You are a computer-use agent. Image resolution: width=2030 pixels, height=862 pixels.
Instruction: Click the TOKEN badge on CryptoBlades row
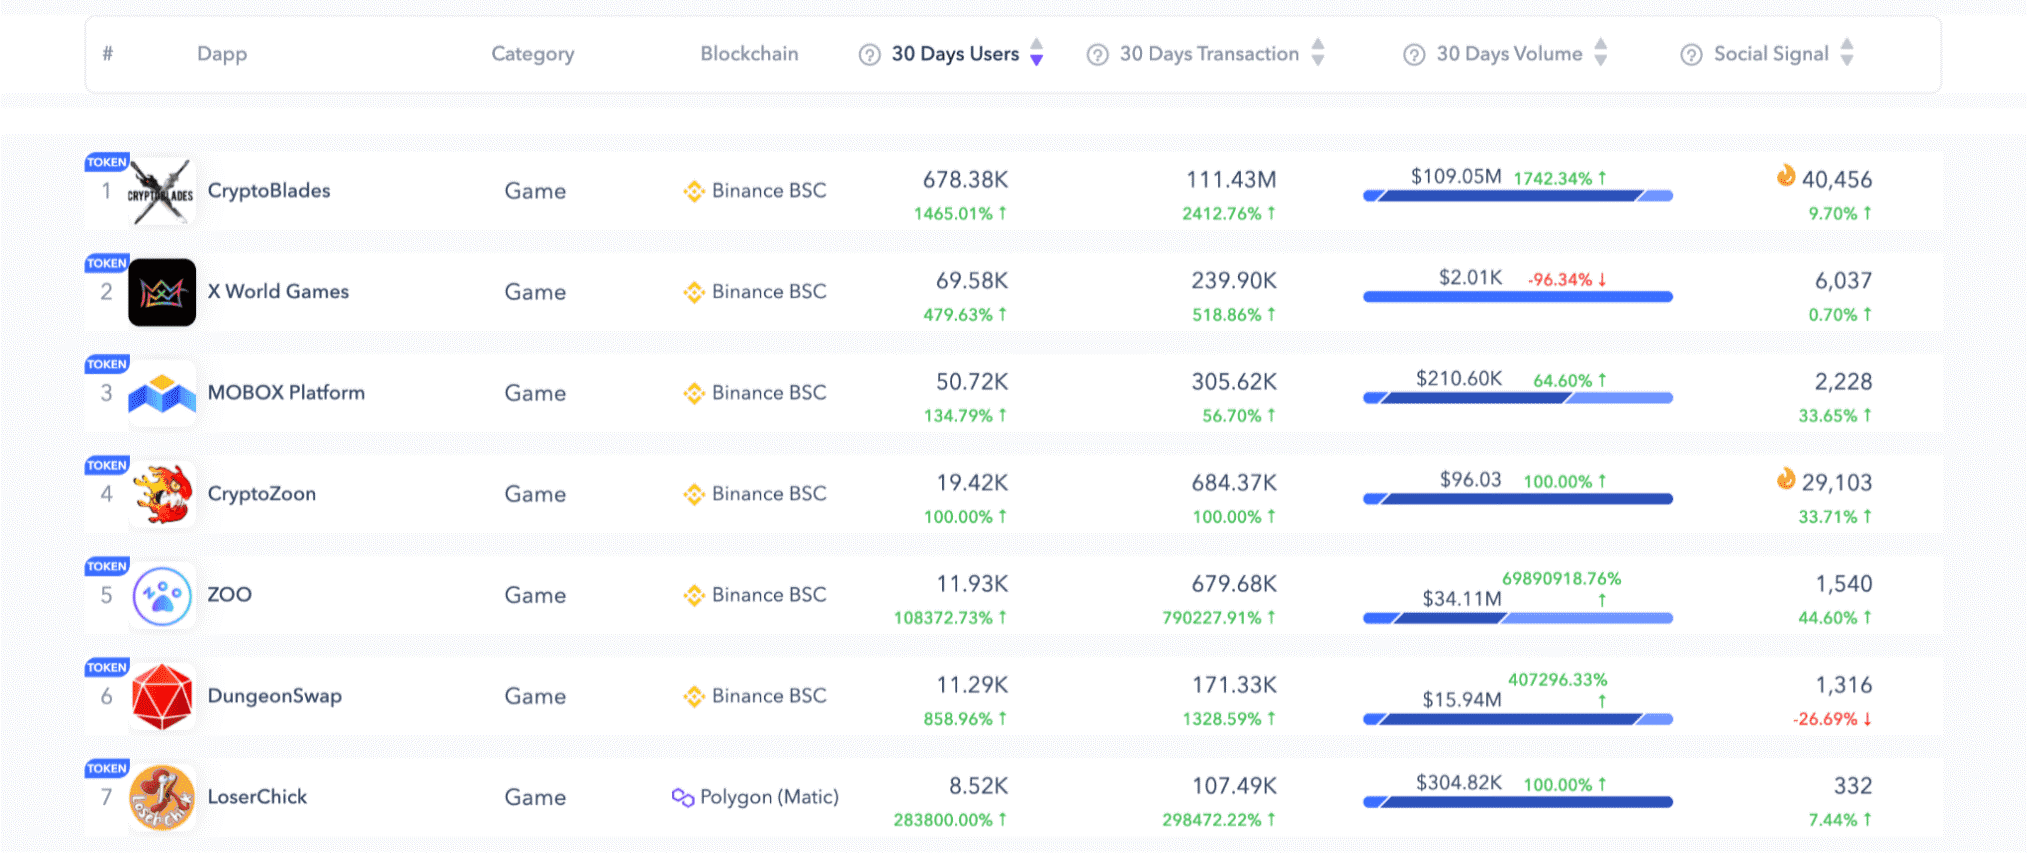tap(107, 162)
